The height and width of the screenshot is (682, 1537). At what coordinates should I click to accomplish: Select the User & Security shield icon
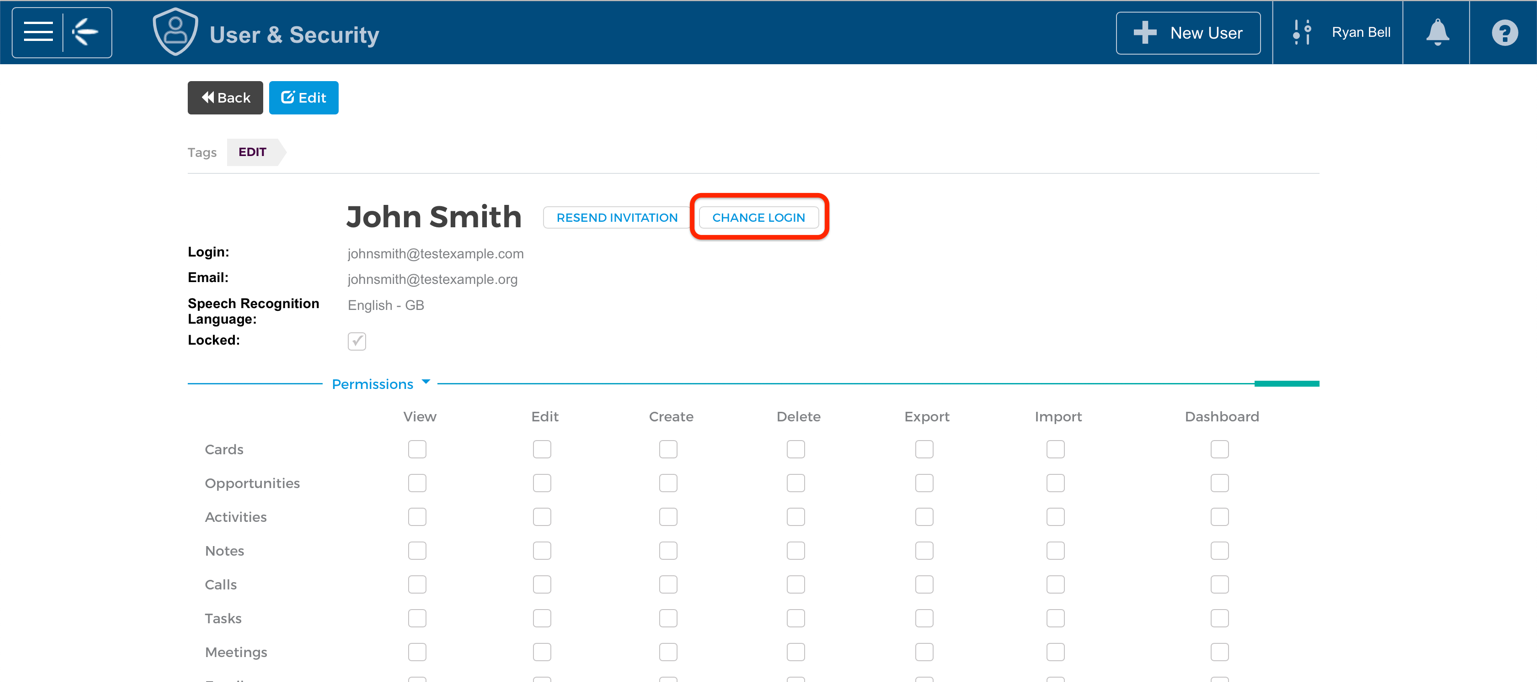point(175,31)
